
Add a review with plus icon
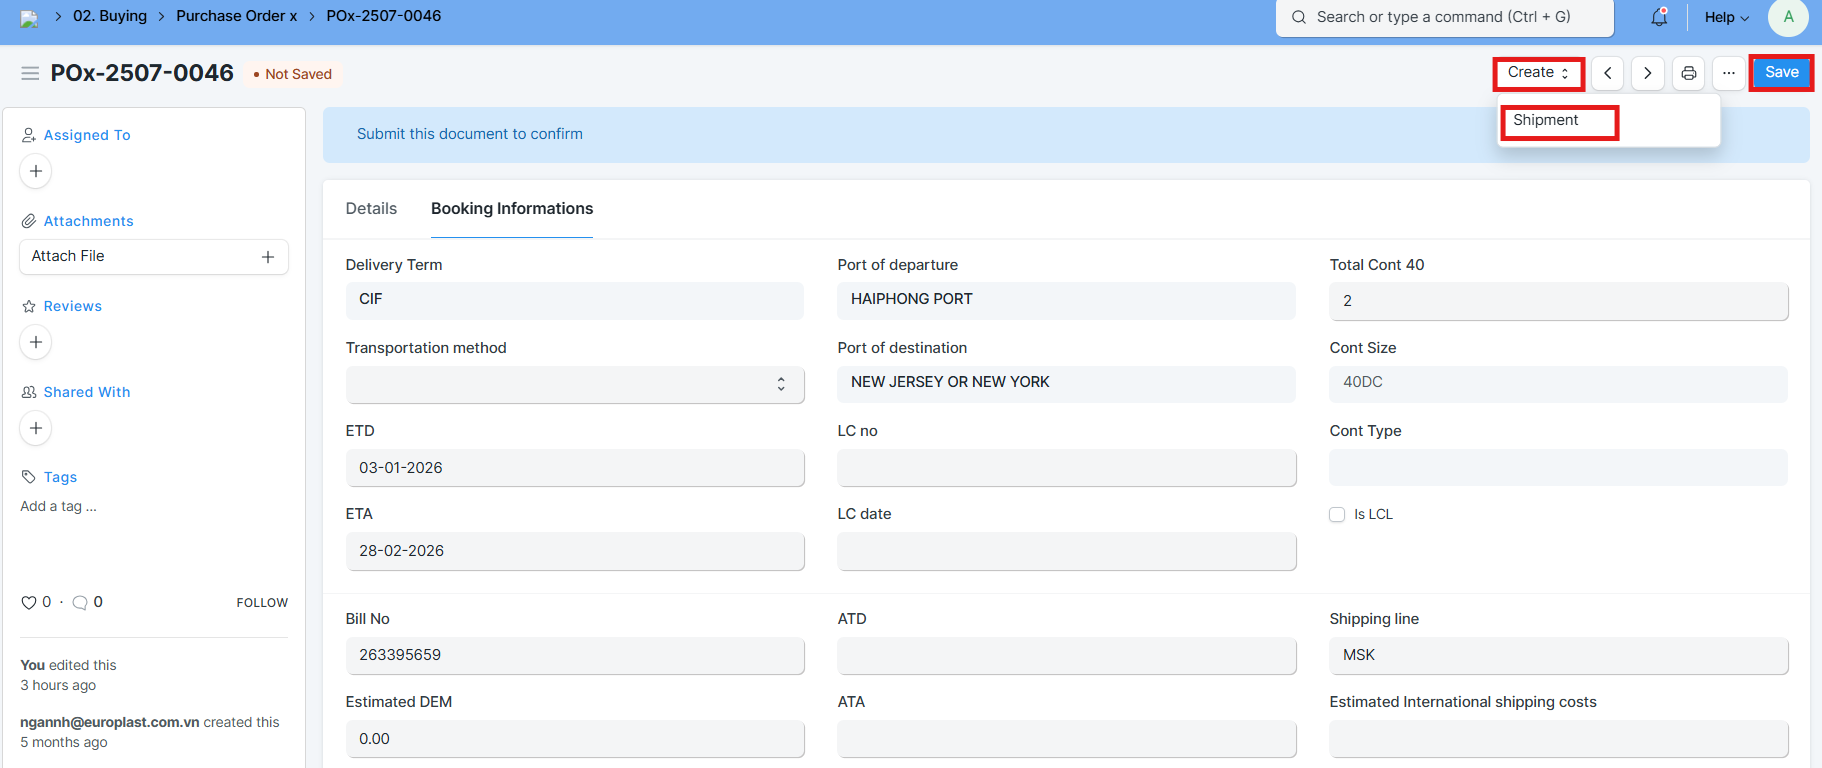[36, 342]
